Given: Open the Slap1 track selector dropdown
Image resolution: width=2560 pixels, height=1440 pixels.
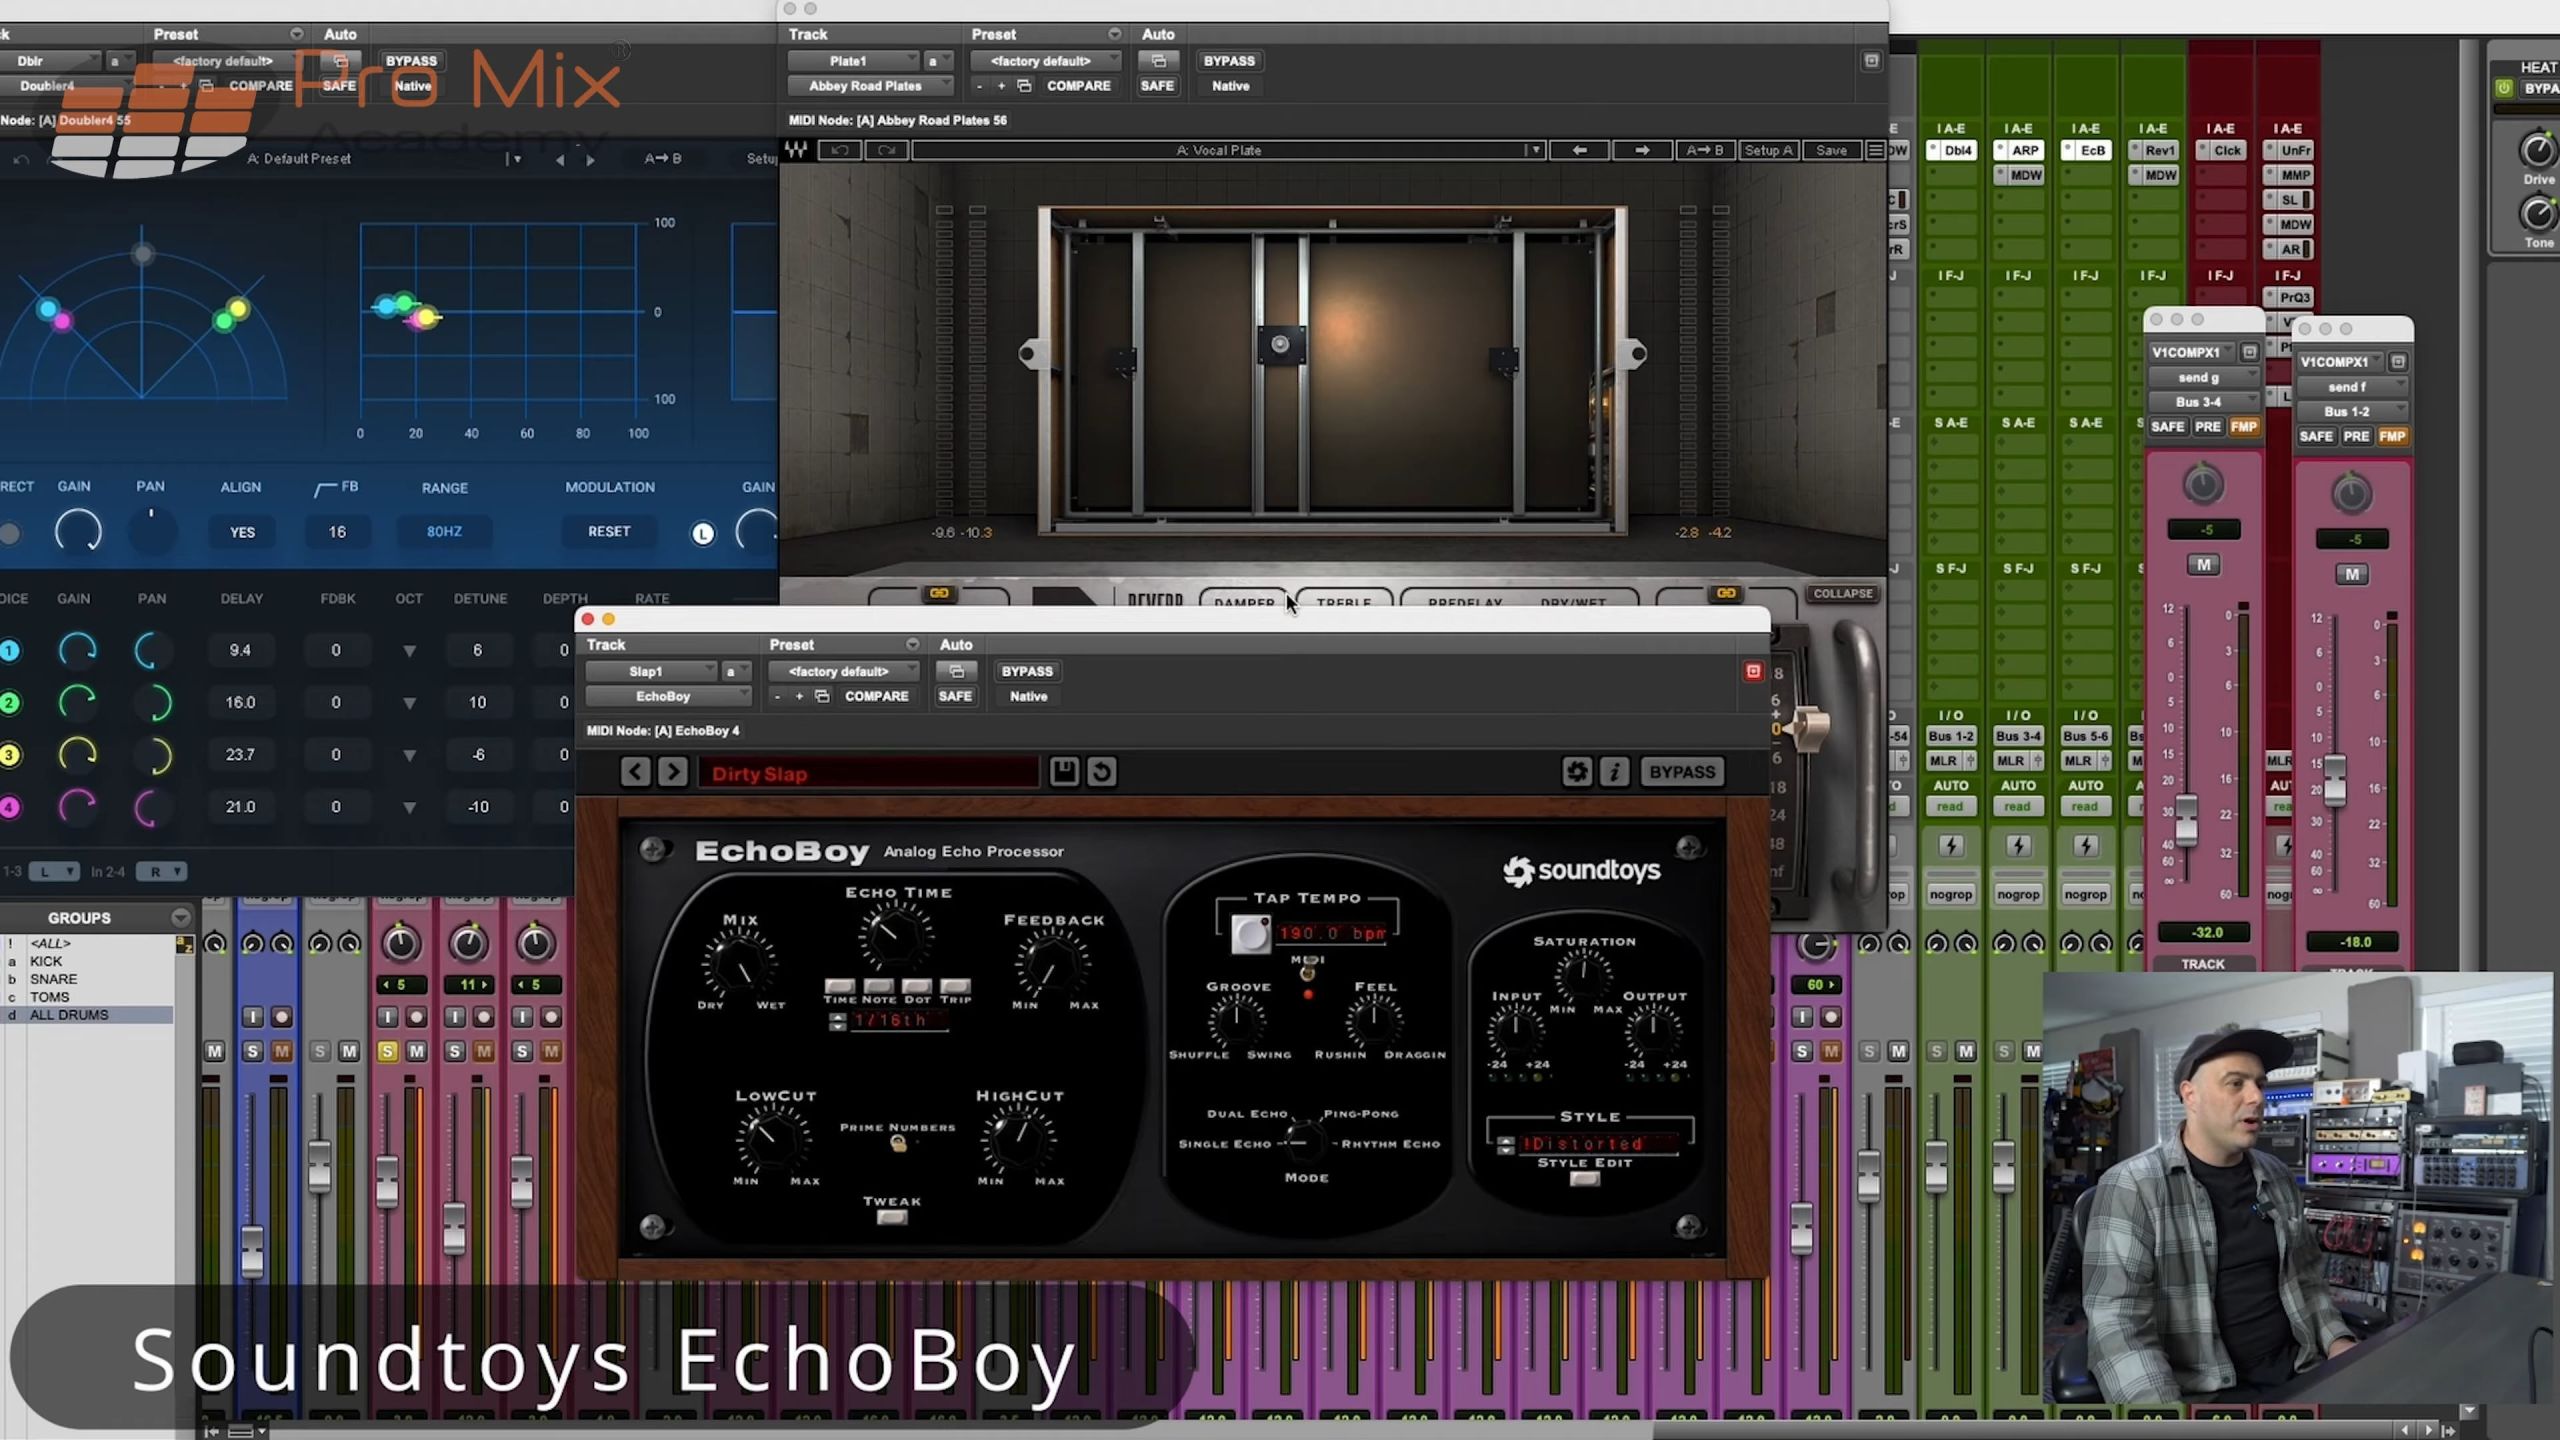Looking at the screenshot, I should [652, 671].
